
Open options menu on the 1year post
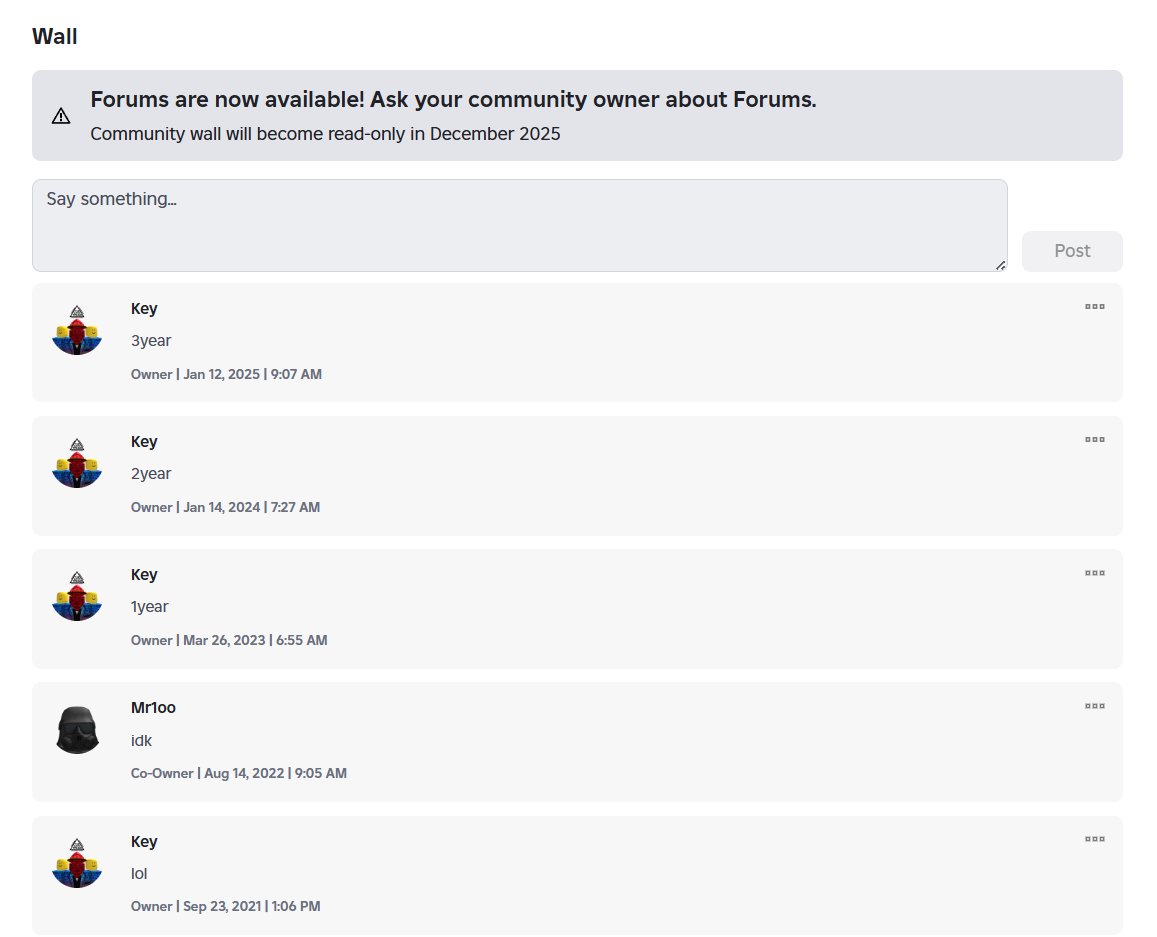(1094, 573)
